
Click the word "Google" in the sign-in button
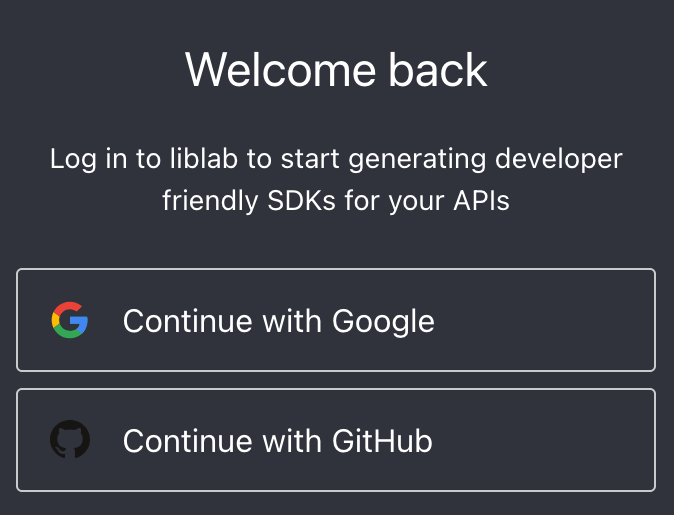click(x=383, y=320)
